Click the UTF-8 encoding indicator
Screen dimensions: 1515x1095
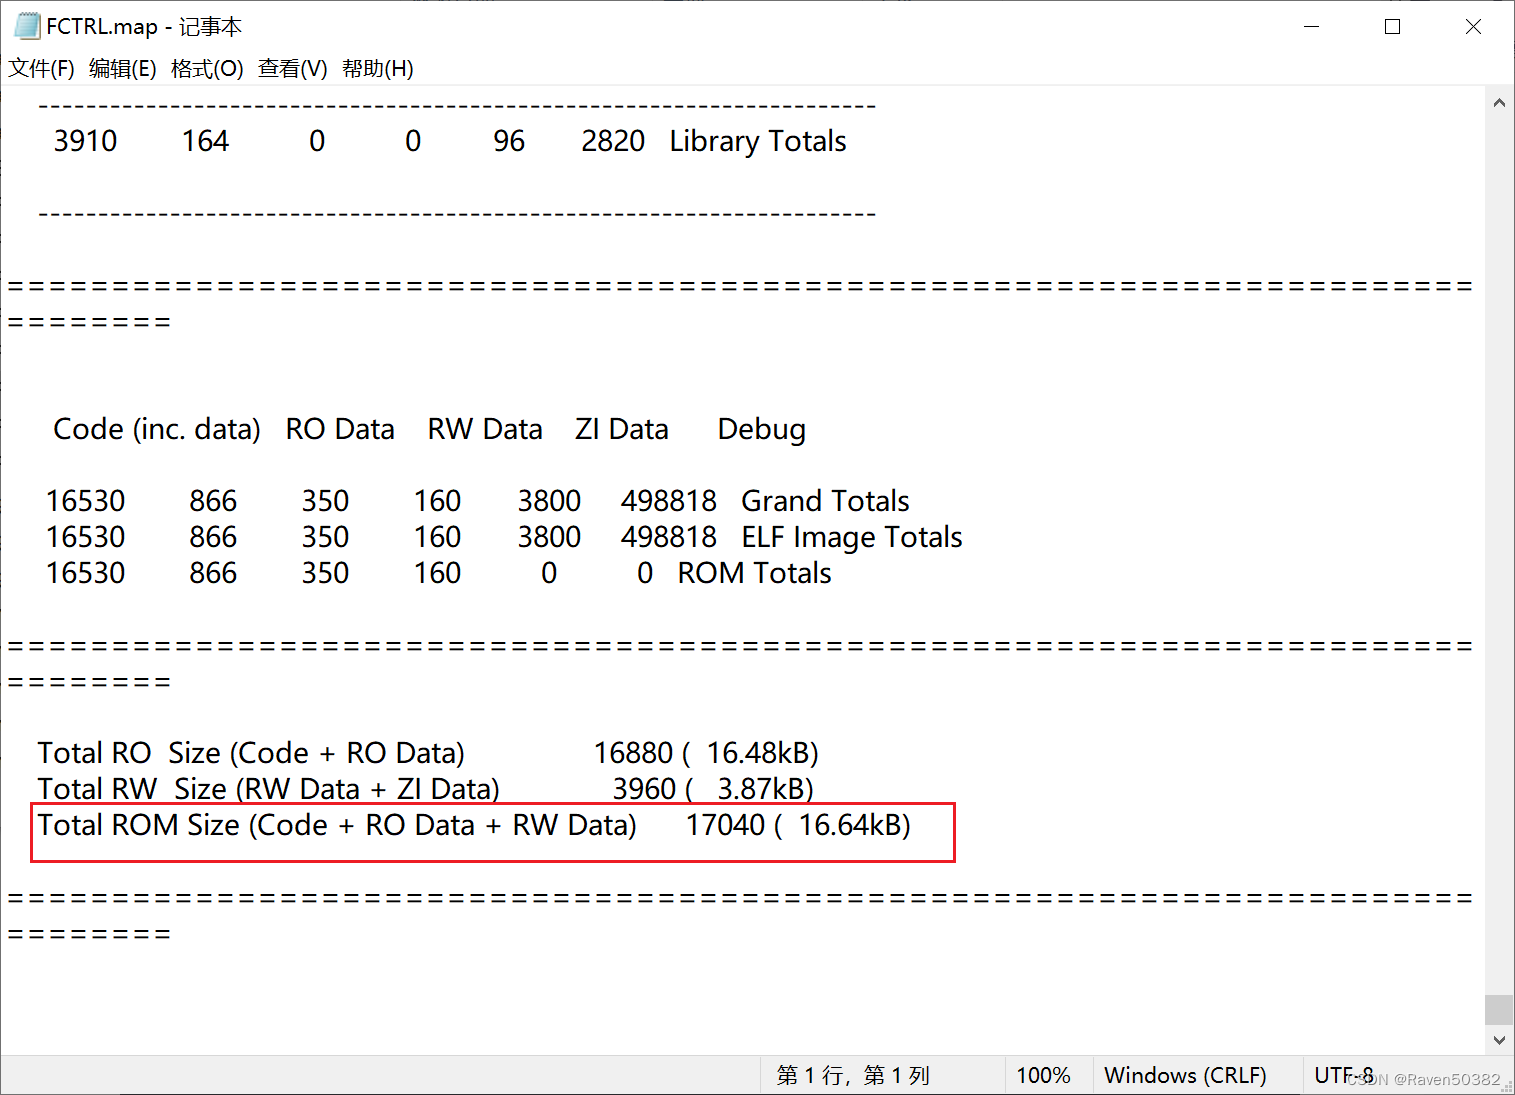pyautogui.click(x=1345, y=1074)
